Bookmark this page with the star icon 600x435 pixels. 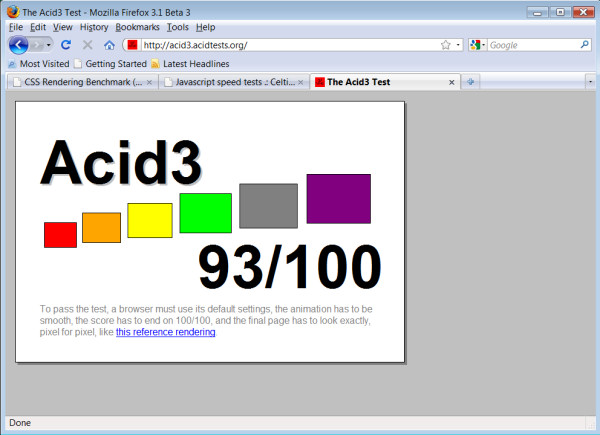445,45
